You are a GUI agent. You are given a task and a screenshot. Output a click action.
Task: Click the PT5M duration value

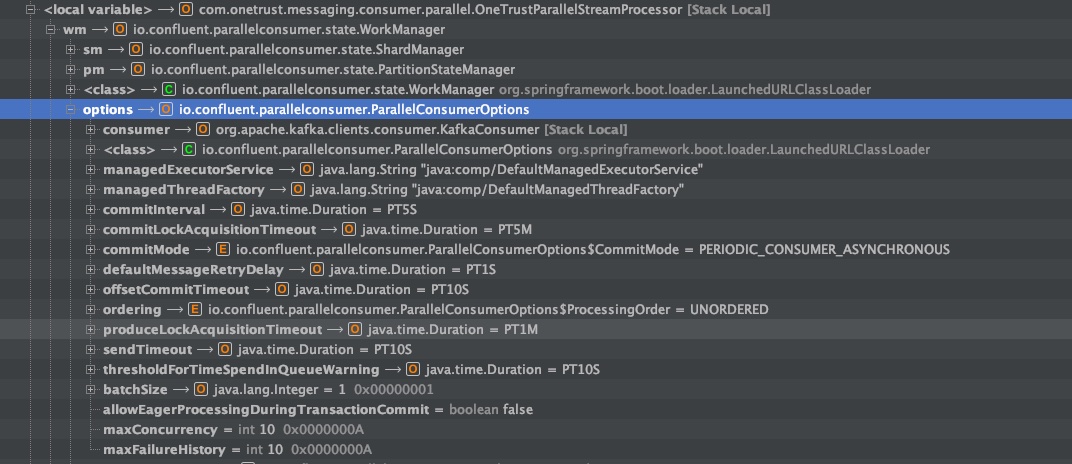[515, 230]
